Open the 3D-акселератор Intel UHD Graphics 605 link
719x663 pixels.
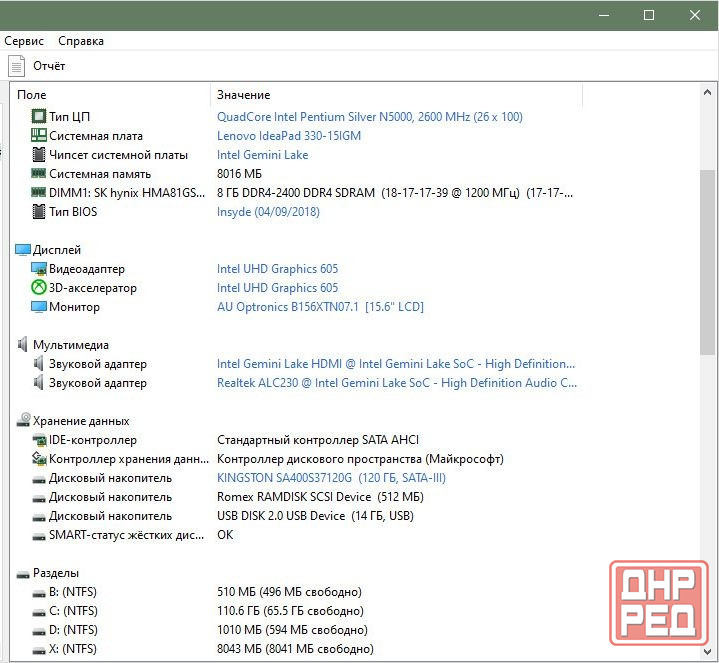pos(277,287)
